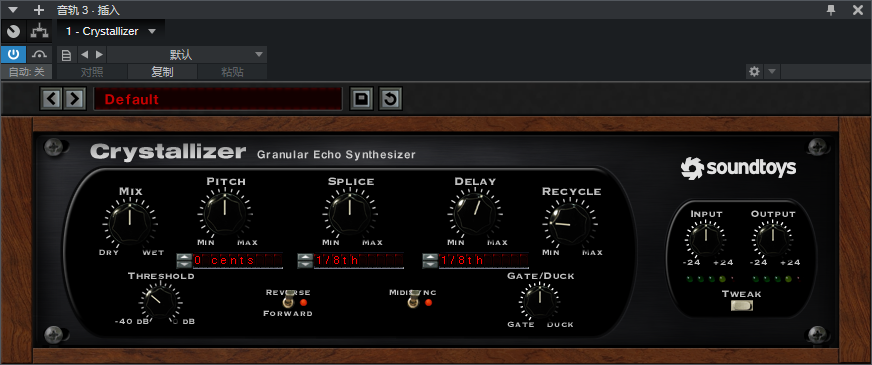The height and width of the screenshot is (365, 872).
Task: Click the Output gain knob
Action: point(772,239)
